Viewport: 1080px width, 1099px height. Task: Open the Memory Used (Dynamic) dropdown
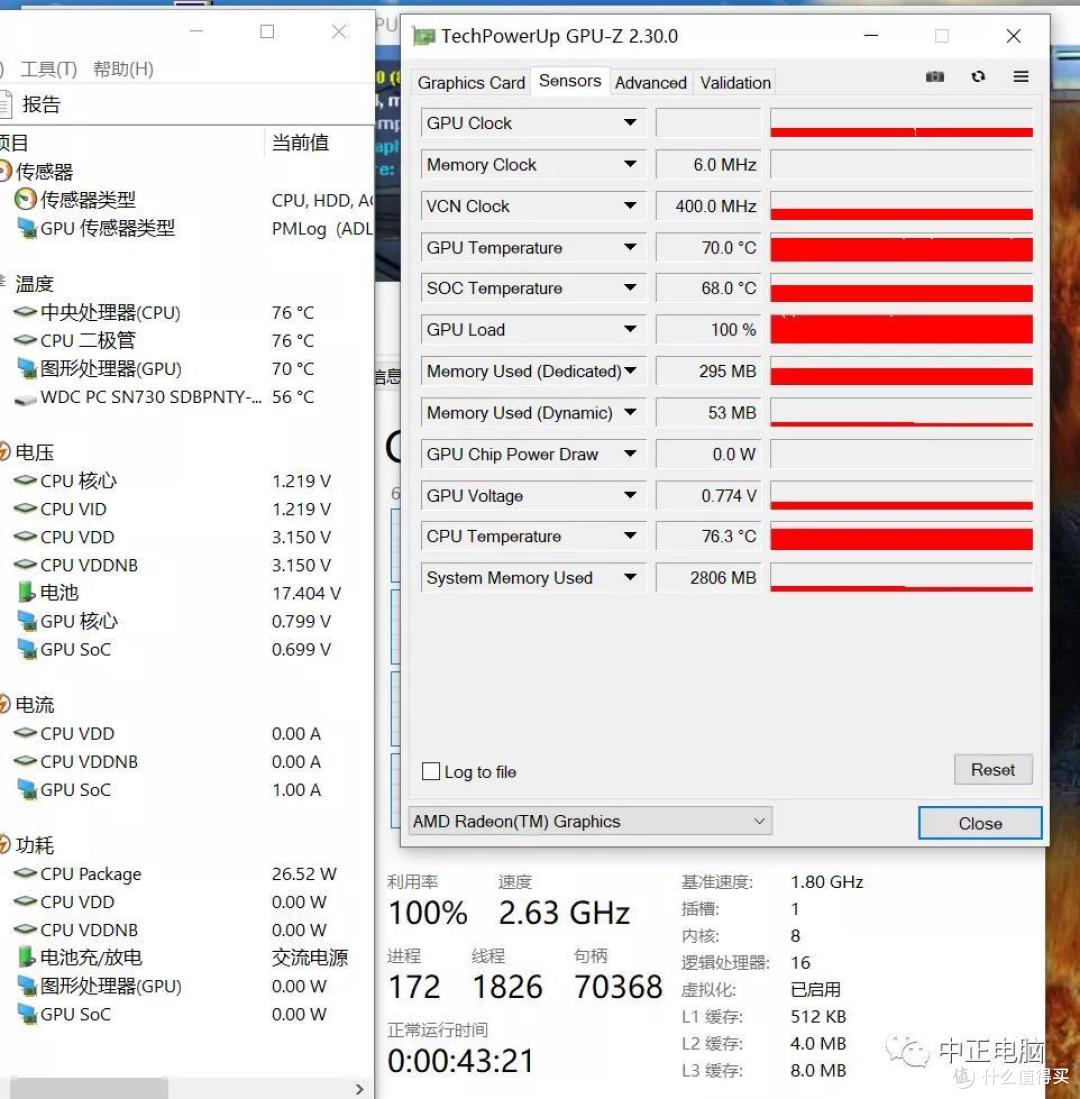click(x=630, y=412)
